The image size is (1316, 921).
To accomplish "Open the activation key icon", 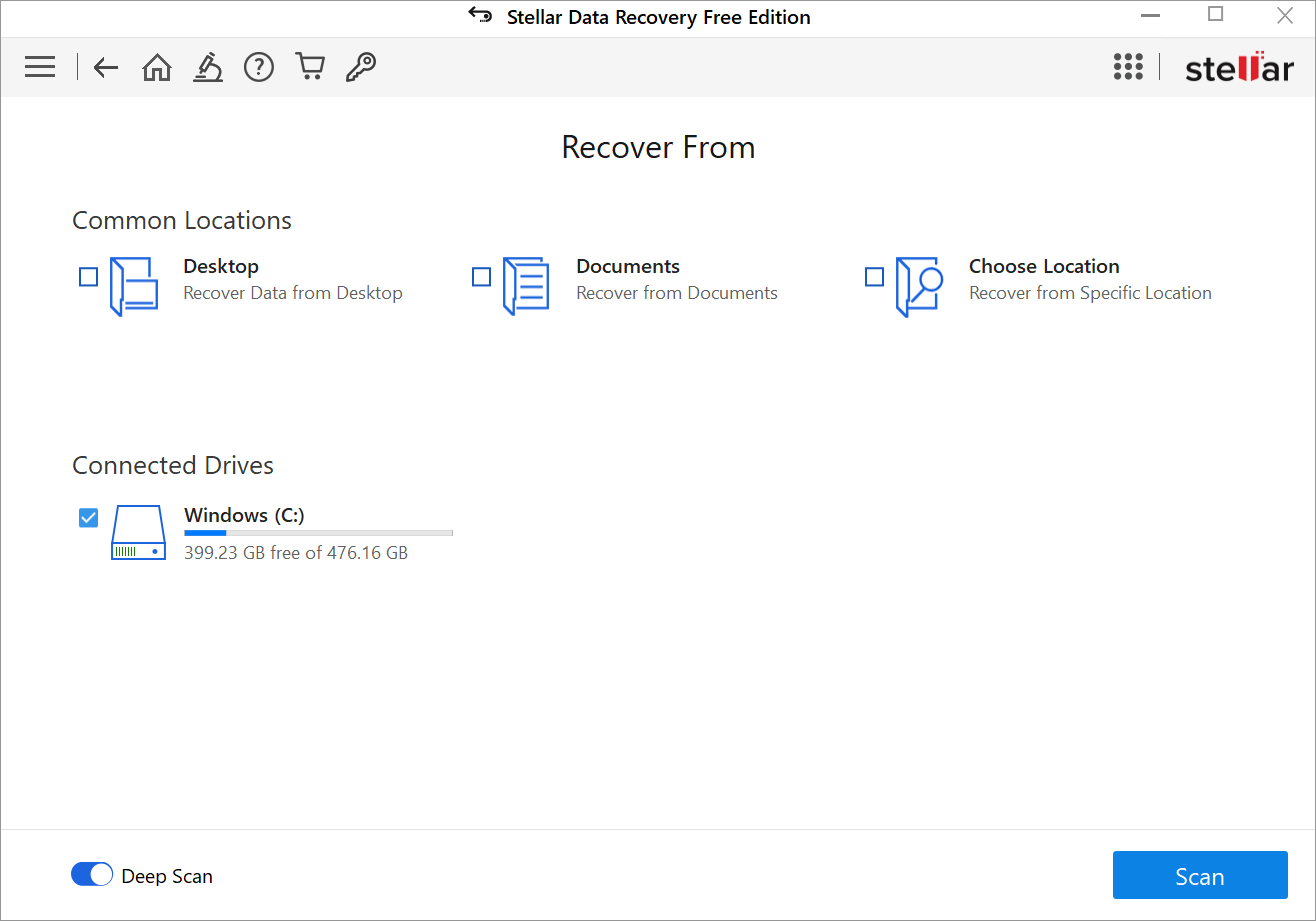I will pyautogui.click(x=361, y=67).
